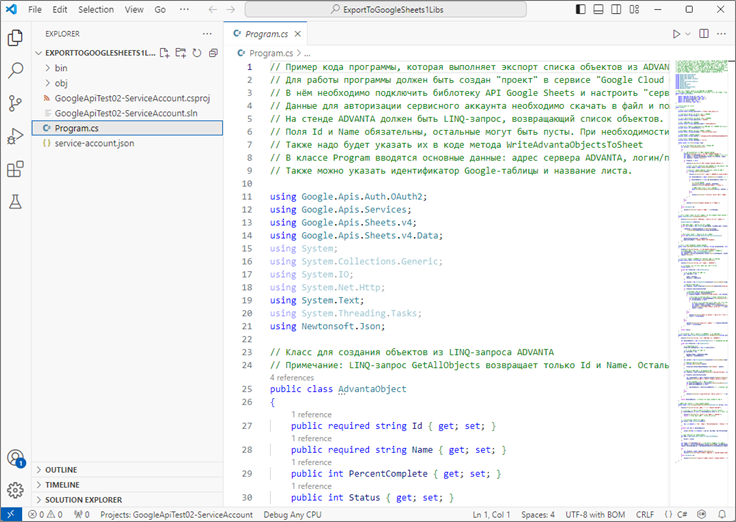The image size is (736, 522).
Task: Open run options dropdown arrow
Action: (688, 34)
